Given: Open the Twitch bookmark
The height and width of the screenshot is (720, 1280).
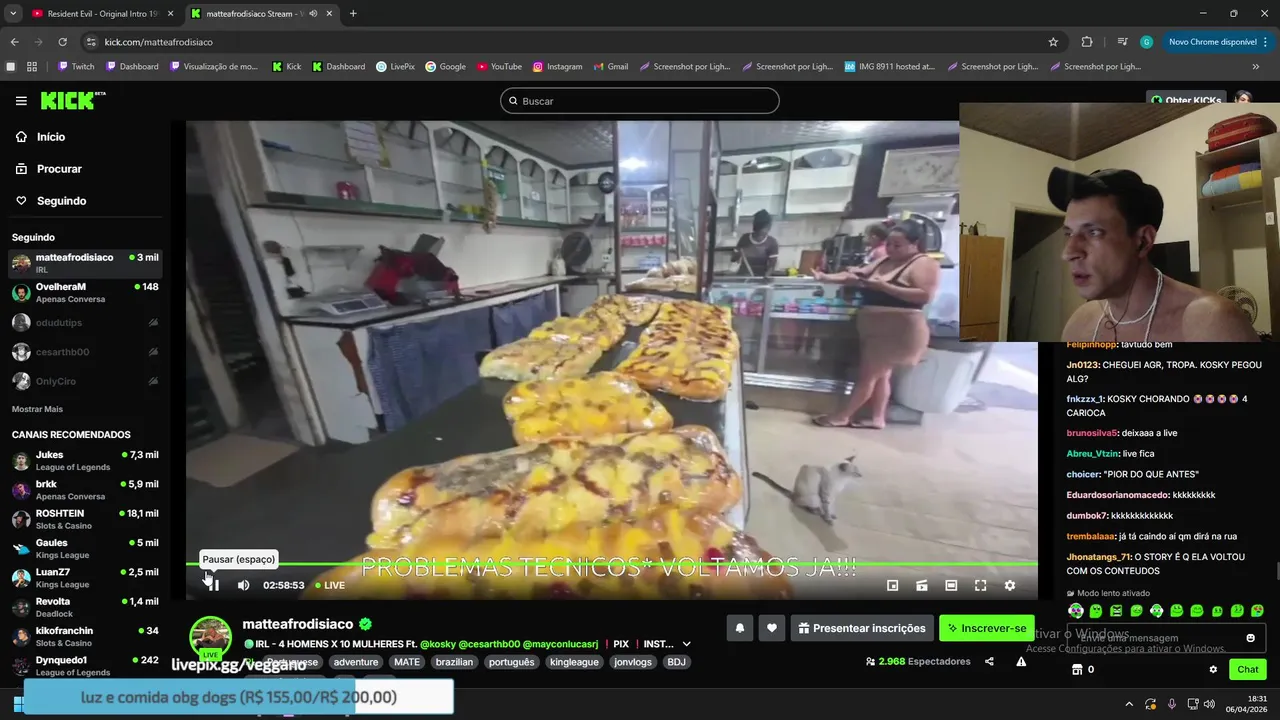Looking at the screenshot, I should point(76,67).
